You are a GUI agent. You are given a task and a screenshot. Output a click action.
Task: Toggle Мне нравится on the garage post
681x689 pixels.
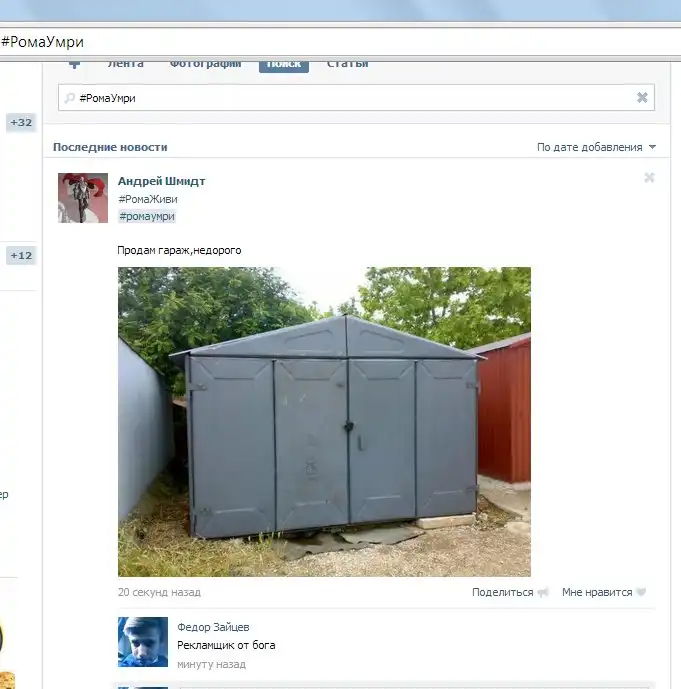pyautogui.click(x=597, y=593)
